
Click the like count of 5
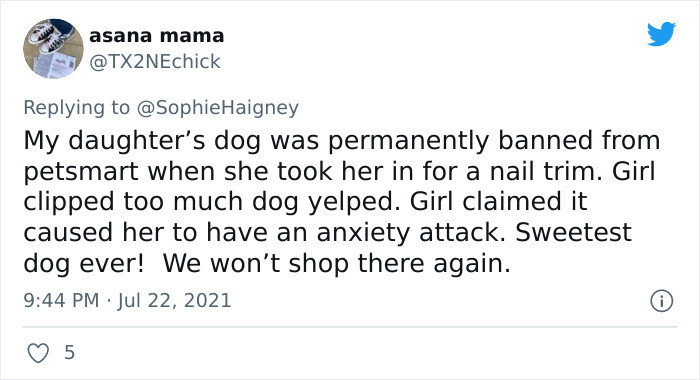click(x=69, y=352)
